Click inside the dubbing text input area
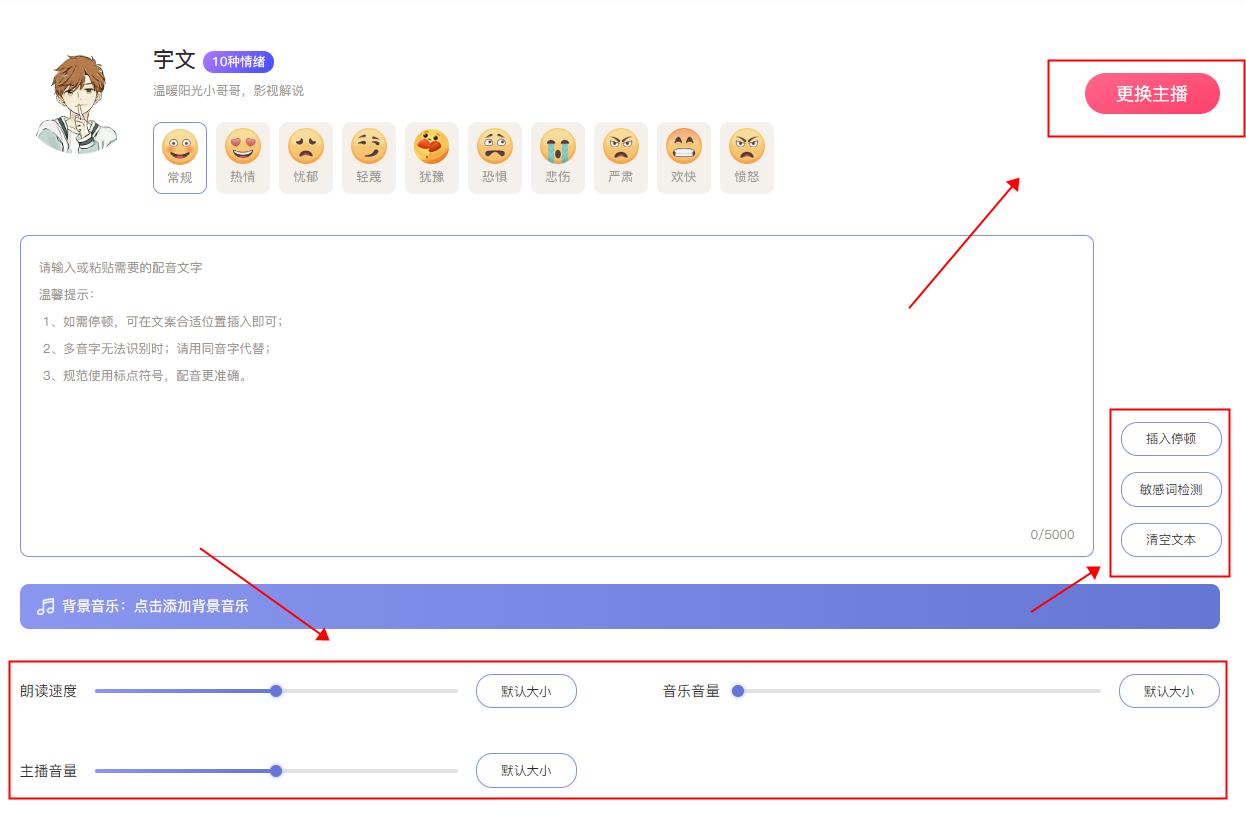 tap(556, 450)
